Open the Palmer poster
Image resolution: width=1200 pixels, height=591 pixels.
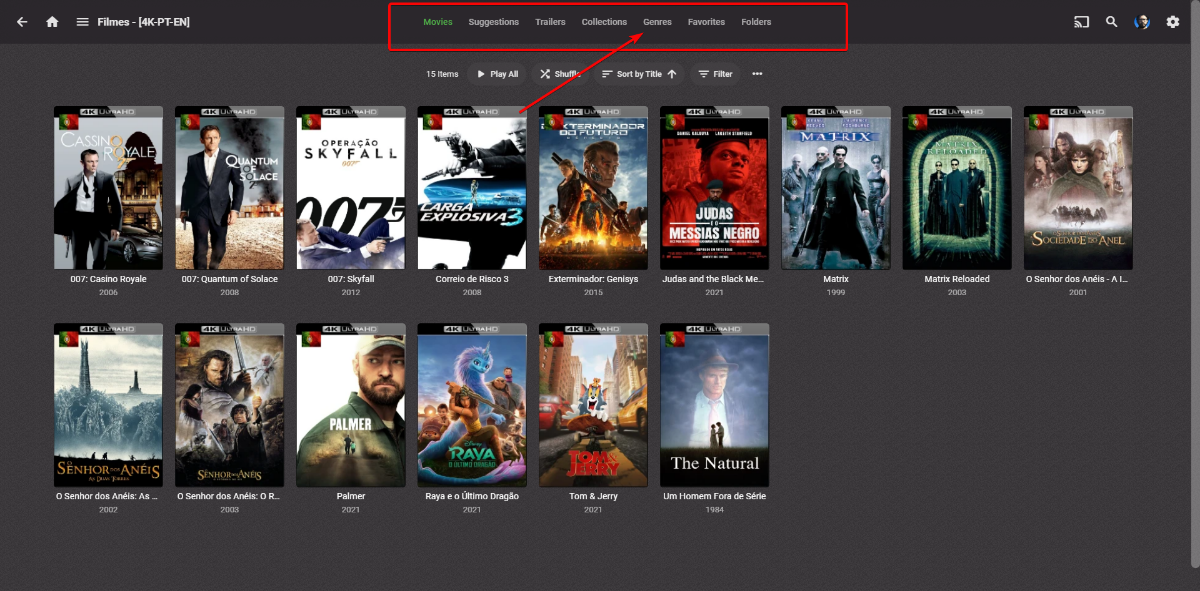(x=351, y=405)
